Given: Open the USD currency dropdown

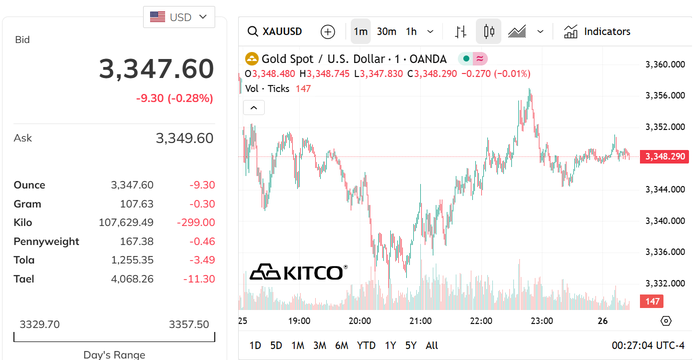Looking at the screenshot, I should coord(179,17).
